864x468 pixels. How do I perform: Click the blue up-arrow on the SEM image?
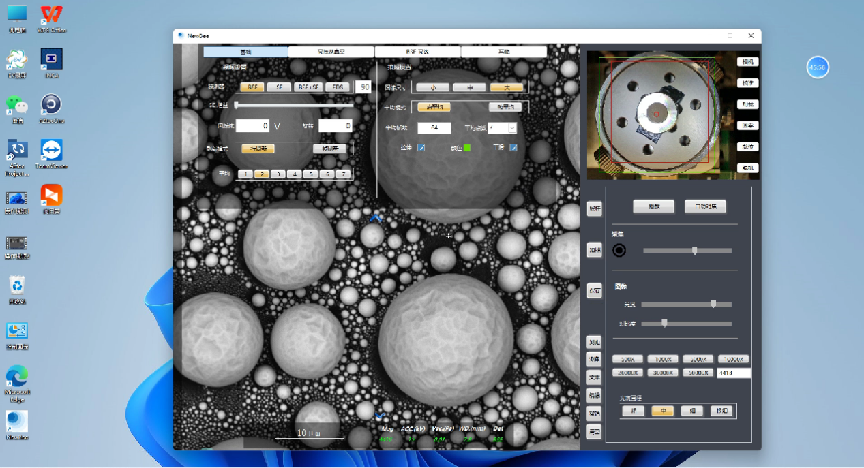(x=375, y=216)
